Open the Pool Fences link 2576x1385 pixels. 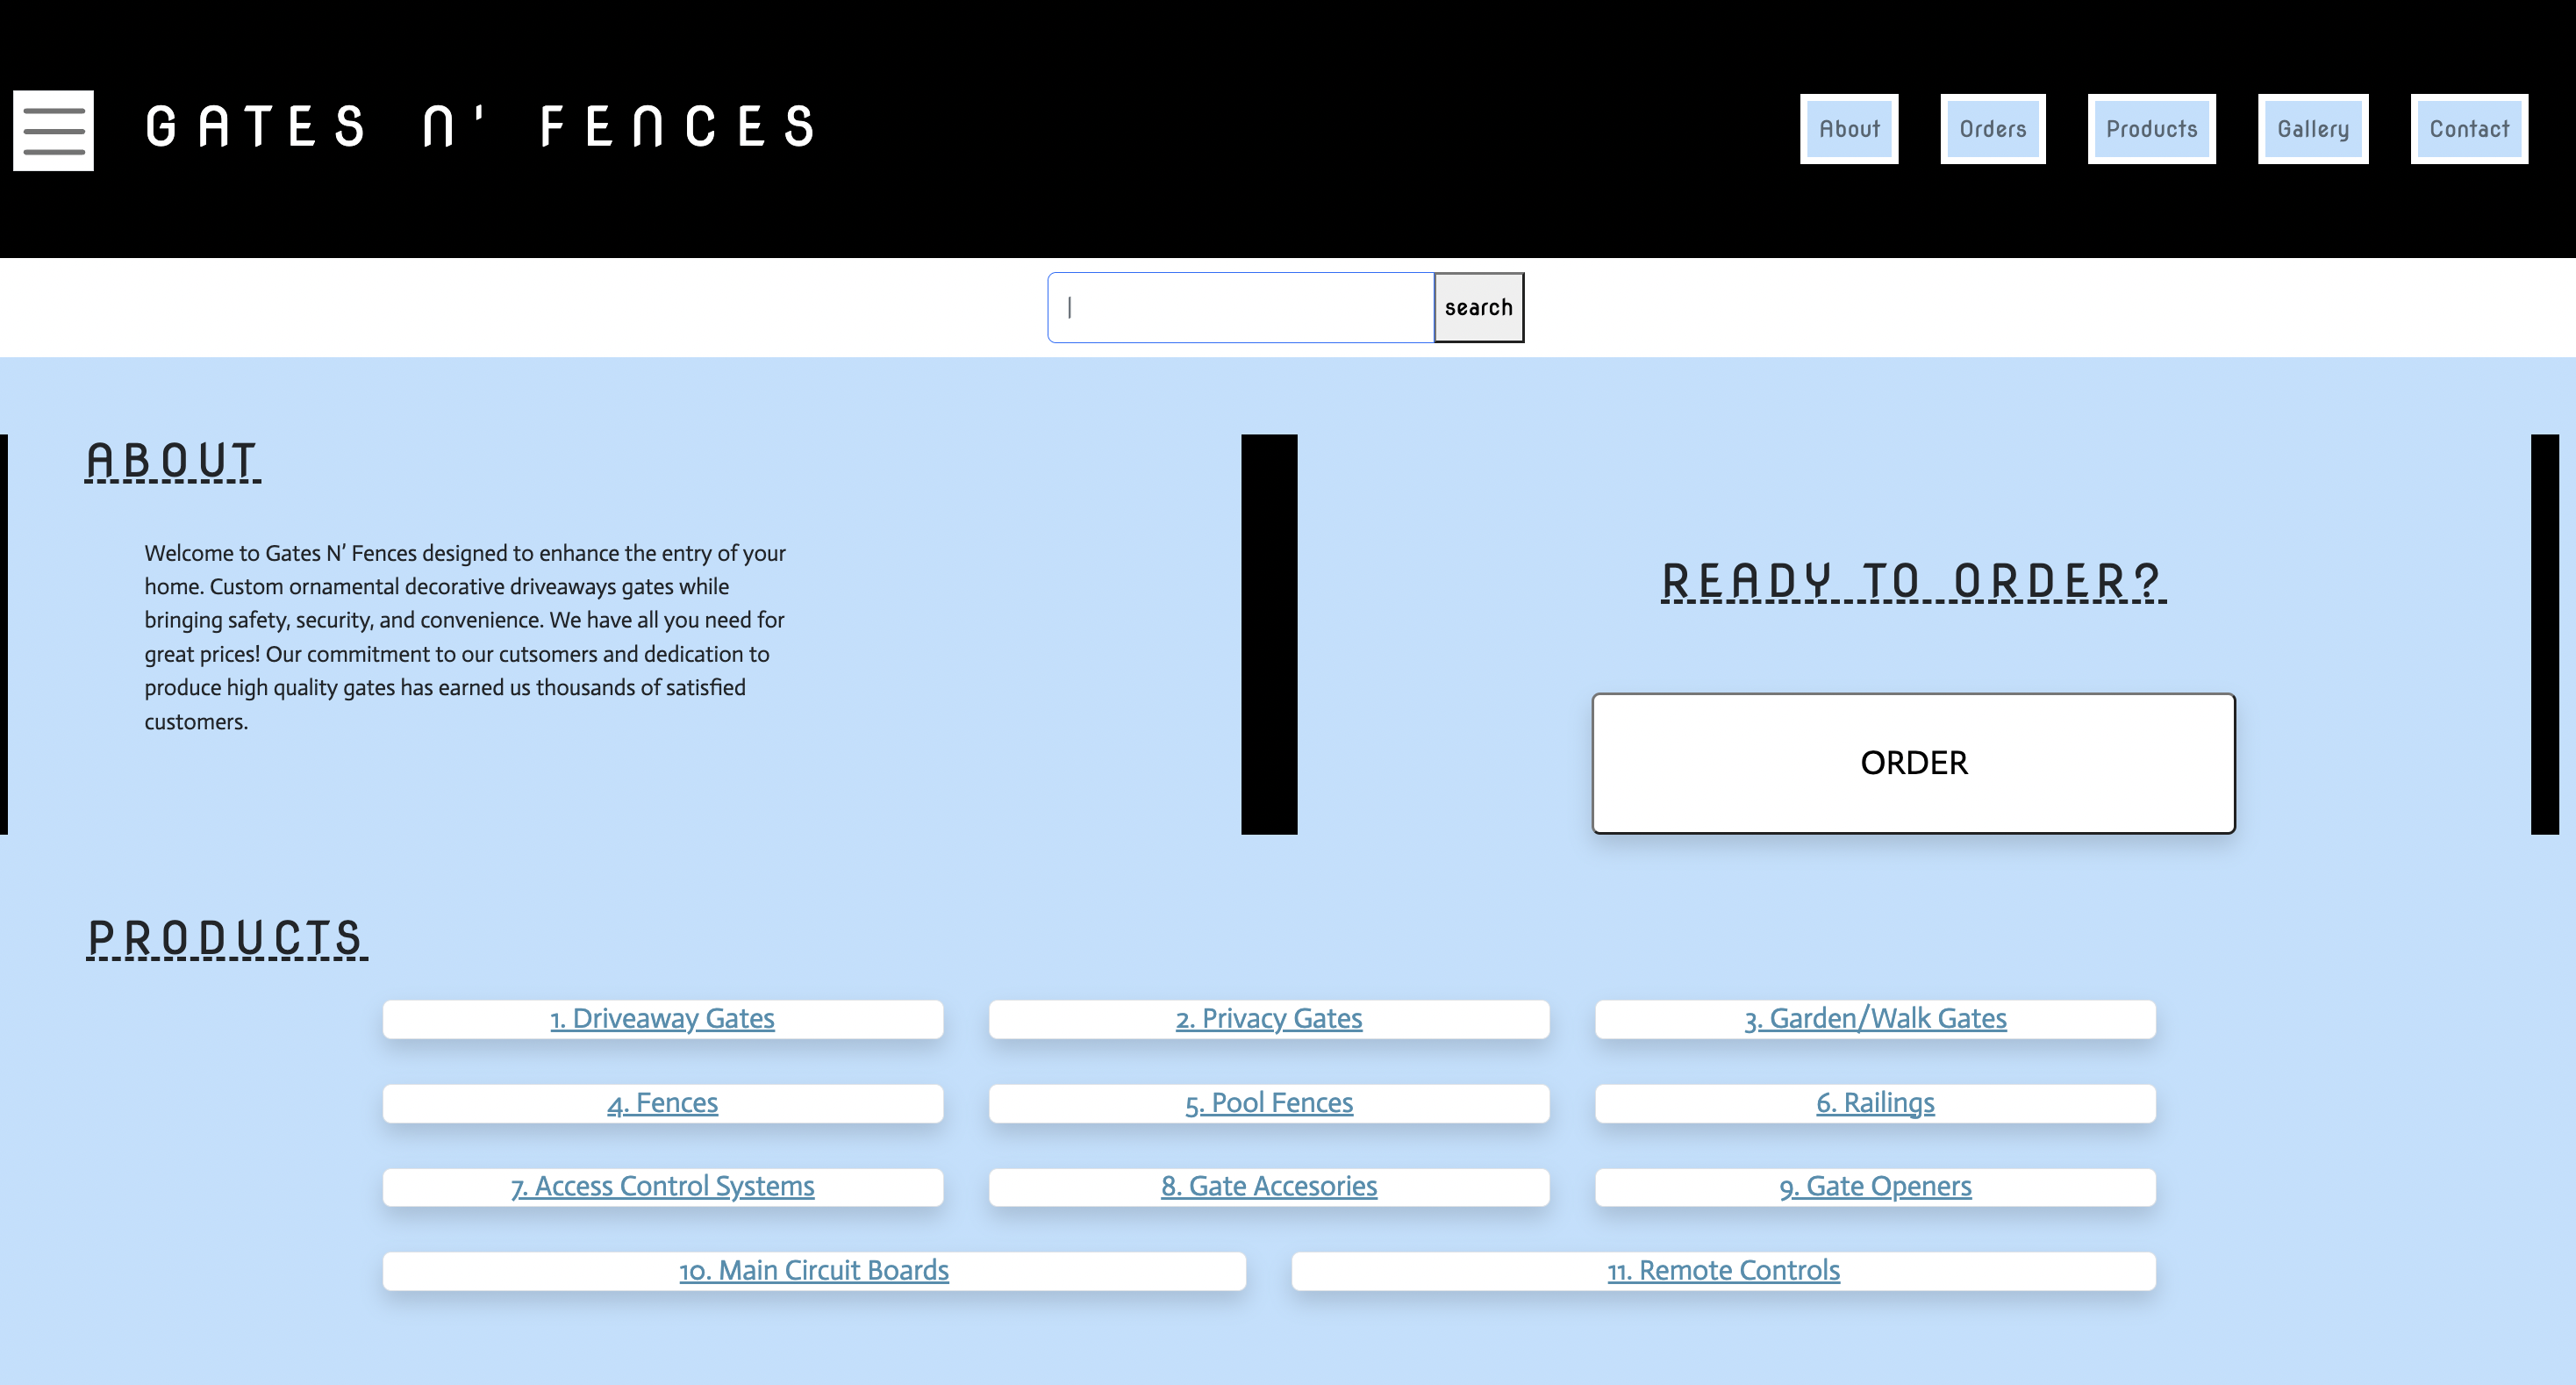(1268, 1102)
